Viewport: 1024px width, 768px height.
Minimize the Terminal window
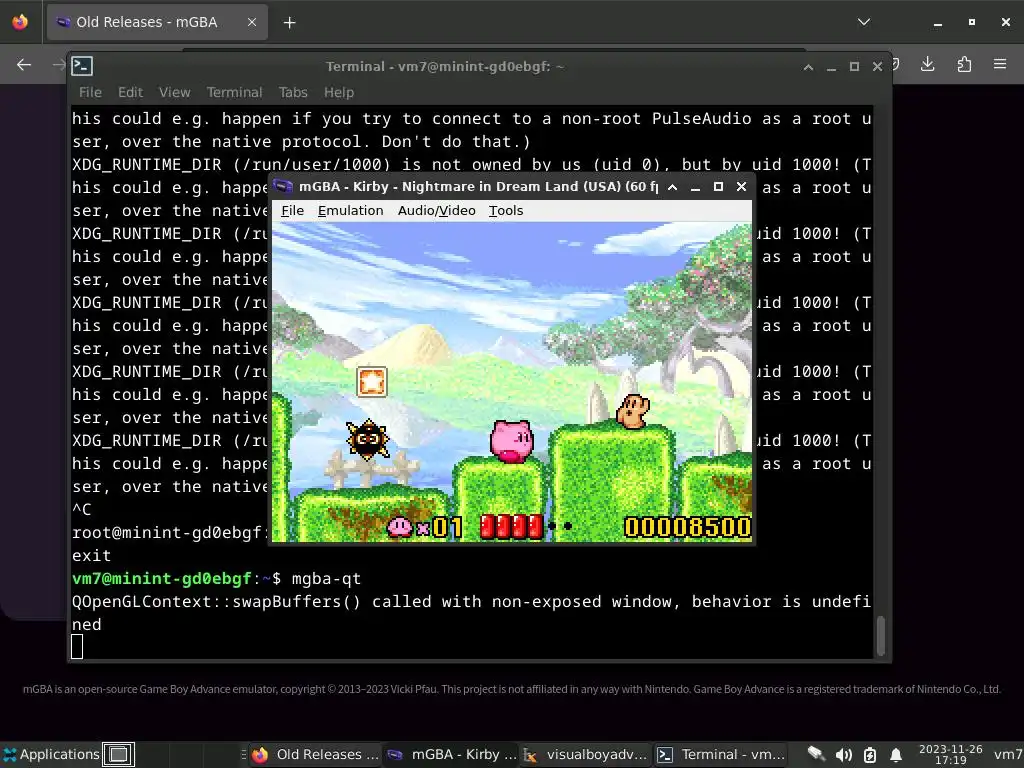tap(831, 67)
